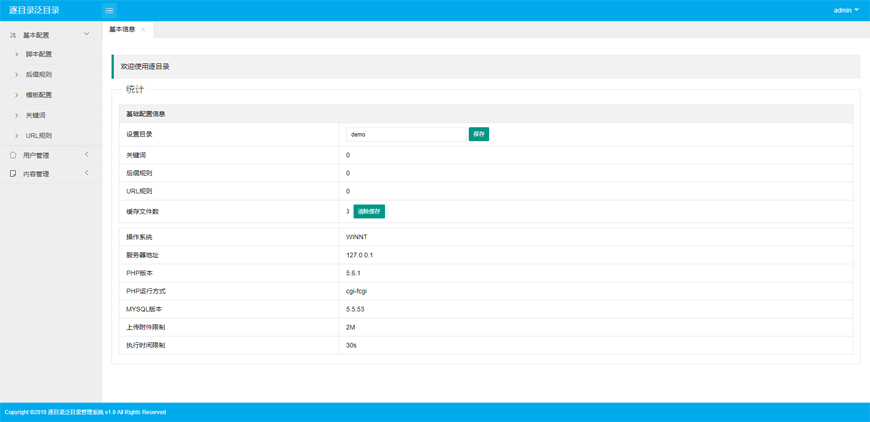Click the 操作系统 label
Viewport: 870px width, 422px height.
139,237
